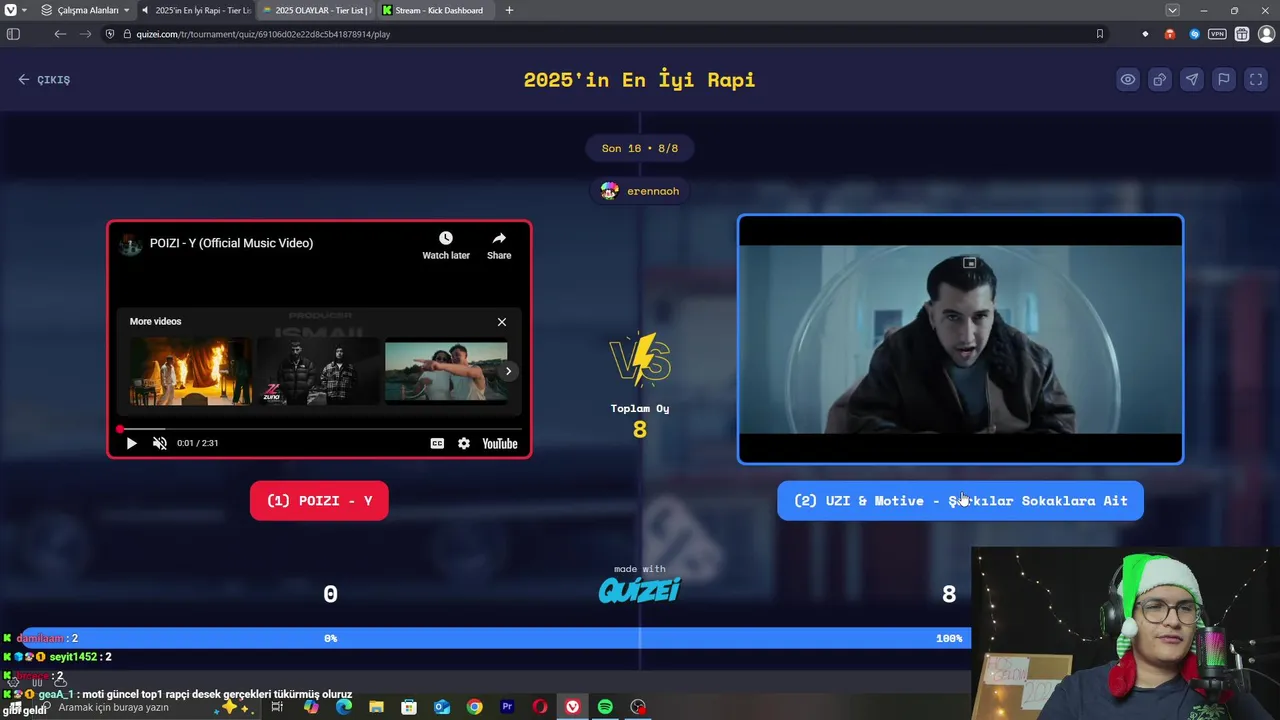The image size is (1280, 720).
Task: Open Outlook from taskbar
Action: tap(442, 707)
